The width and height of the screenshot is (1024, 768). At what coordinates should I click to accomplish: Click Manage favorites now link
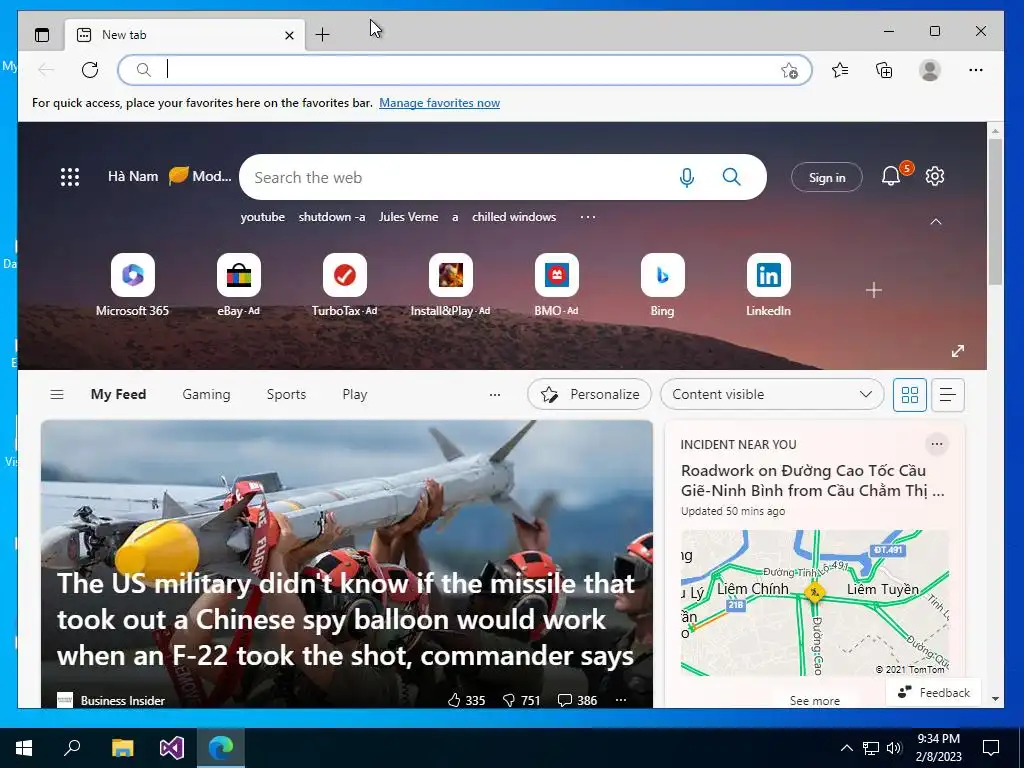pos(440,103)
